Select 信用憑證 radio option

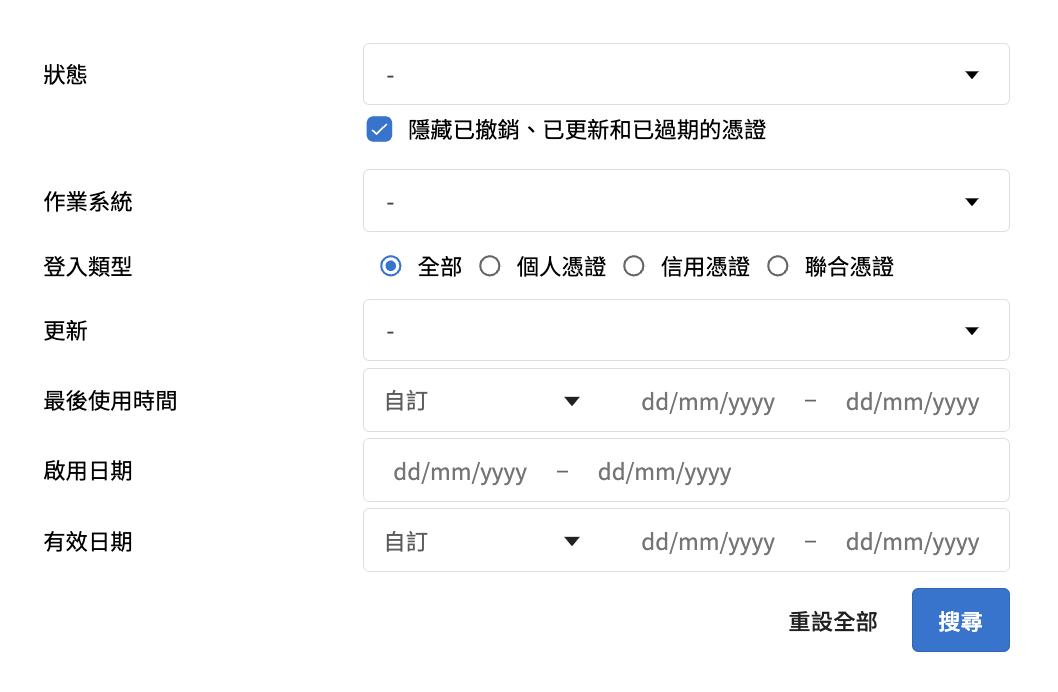pos(634,267)
